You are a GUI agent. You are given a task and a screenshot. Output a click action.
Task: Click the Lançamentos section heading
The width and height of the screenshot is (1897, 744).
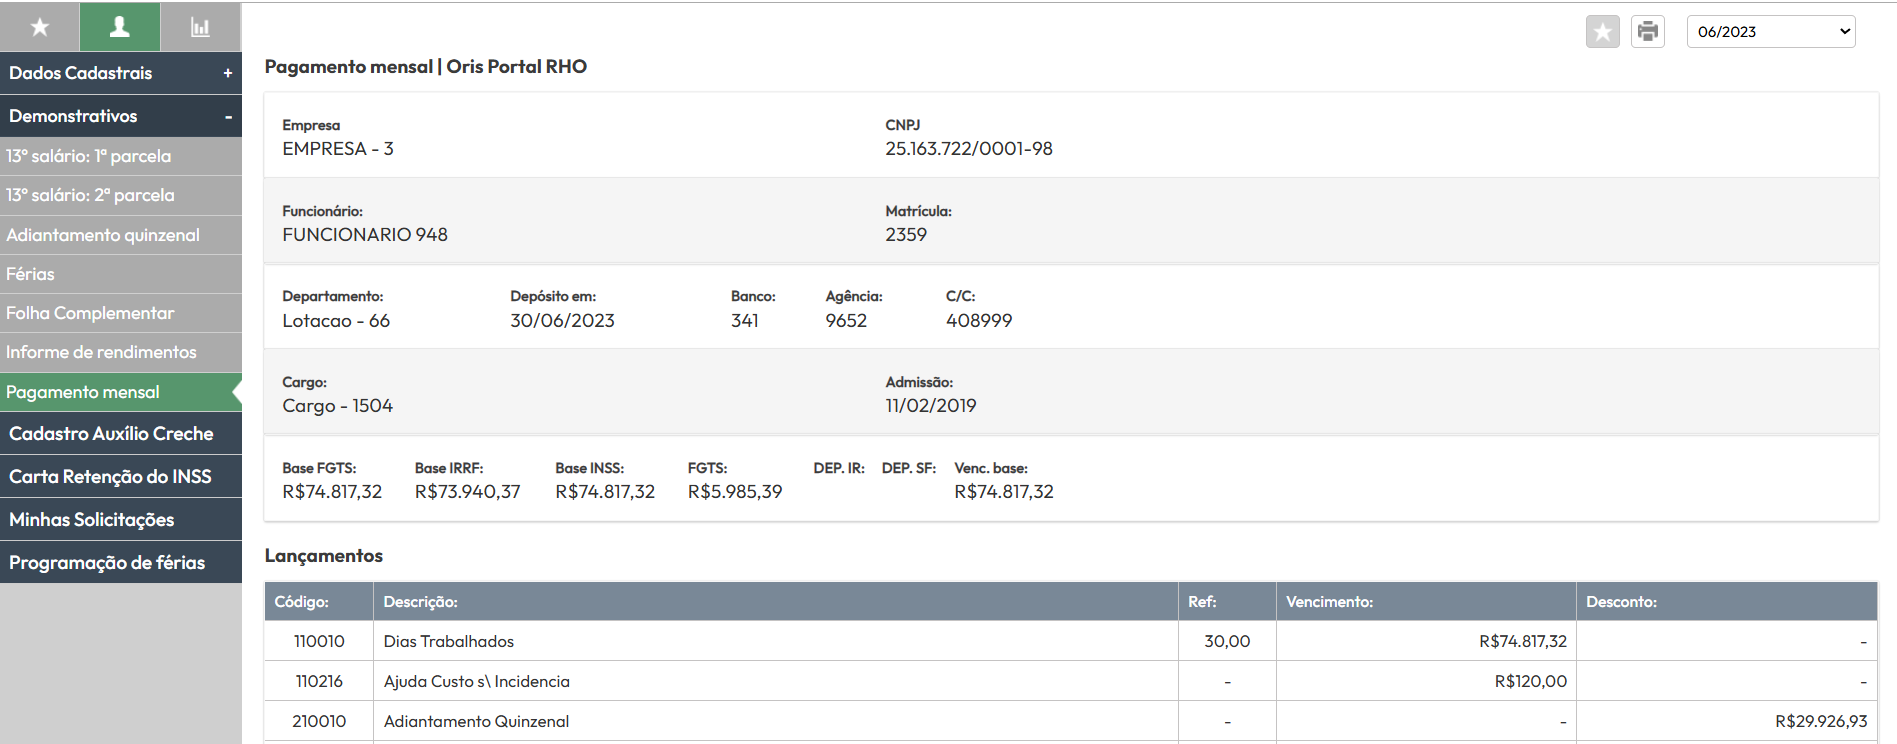(324, 556)
